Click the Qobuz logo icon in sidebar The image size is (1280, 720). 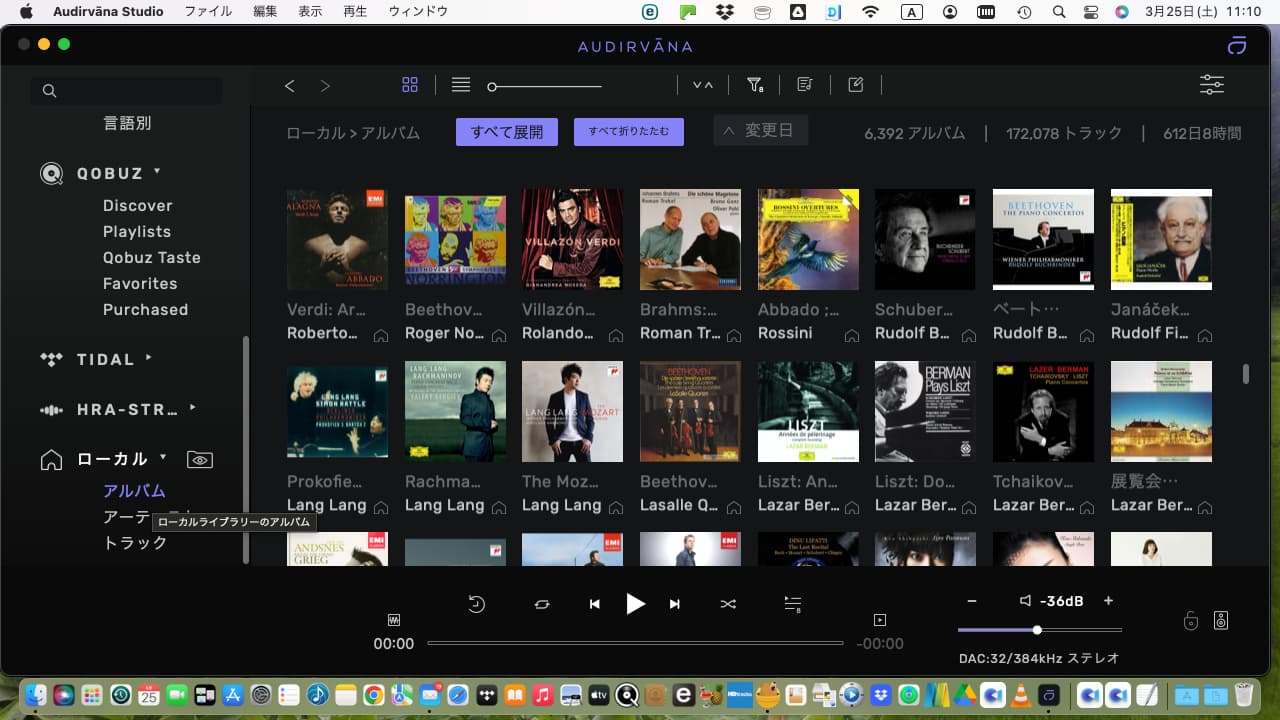pos(51,173)
